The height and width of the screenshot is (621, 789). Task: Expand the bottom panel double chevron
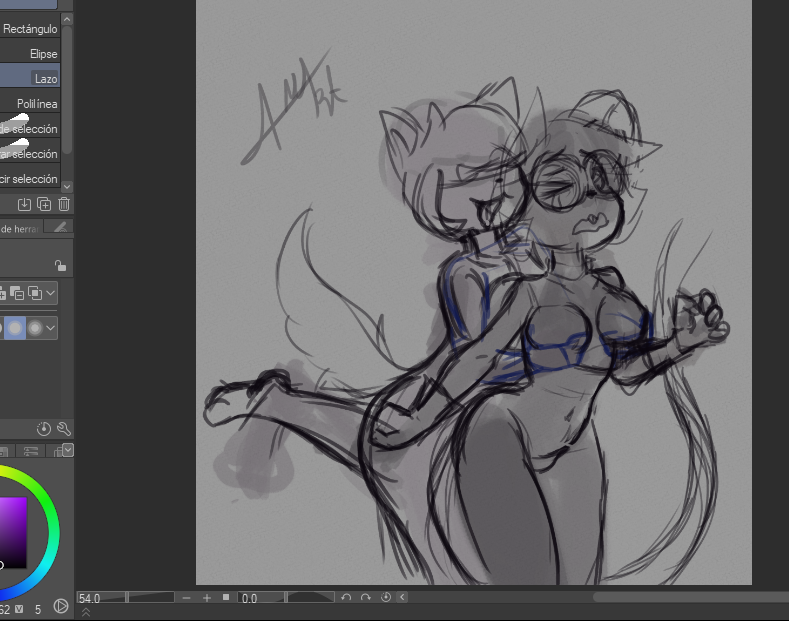[86, 612]
